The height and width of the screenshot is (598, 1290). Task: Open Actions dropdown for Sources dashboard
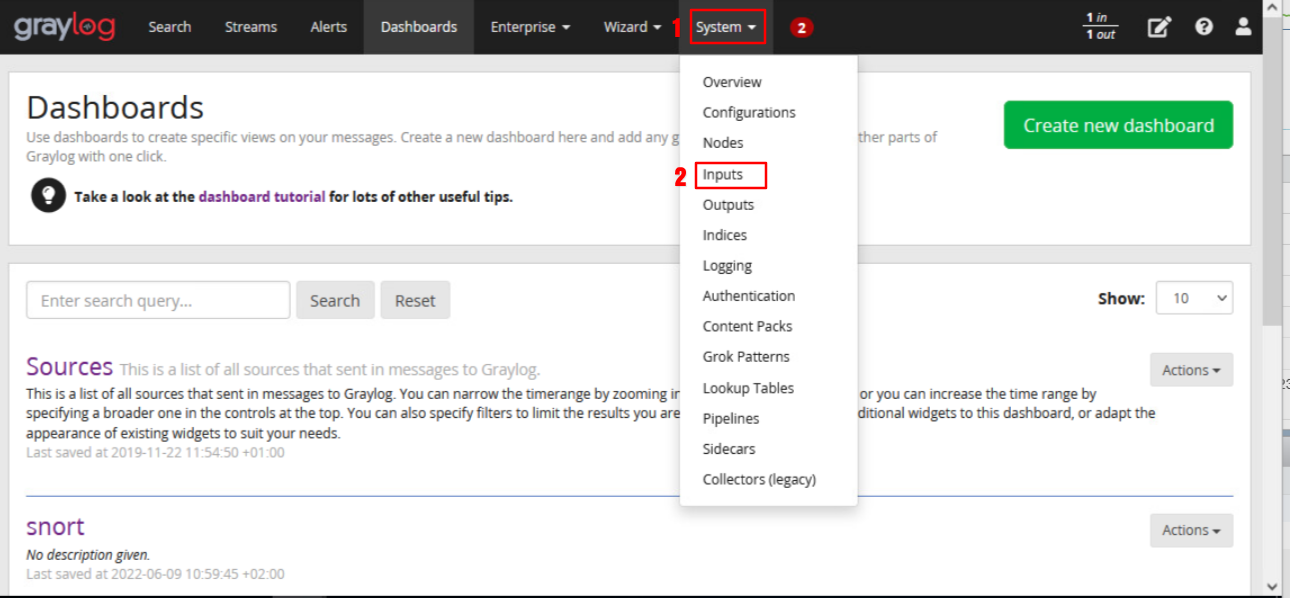pos(1191,370)
